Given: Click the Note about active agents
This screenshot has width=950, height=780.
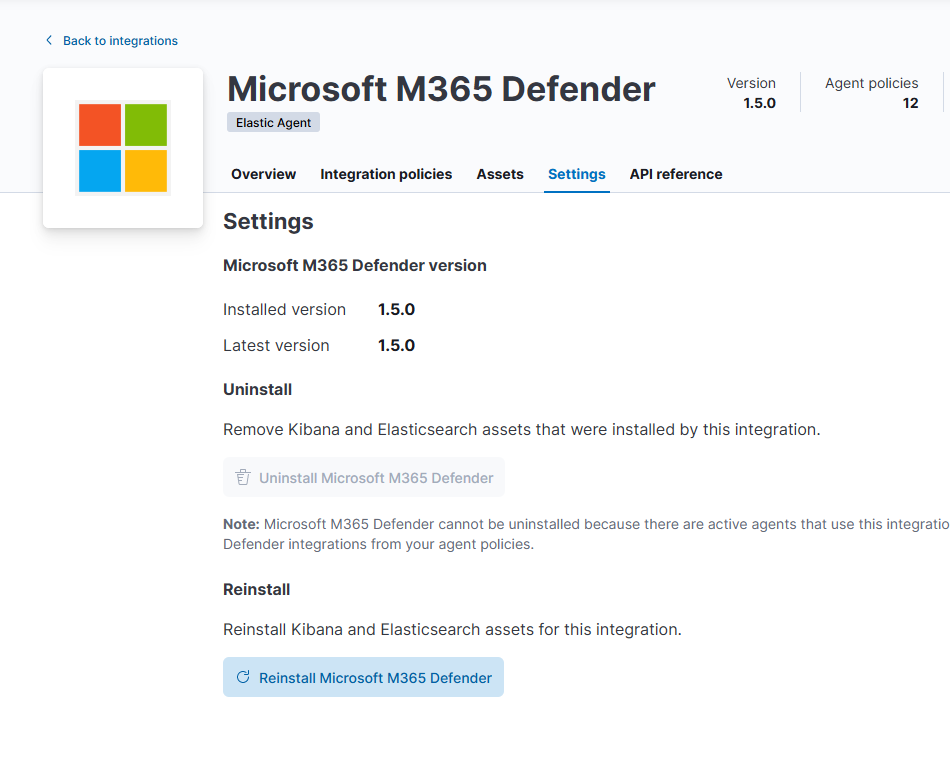Looking at the screenshot, I should point(586,534).
